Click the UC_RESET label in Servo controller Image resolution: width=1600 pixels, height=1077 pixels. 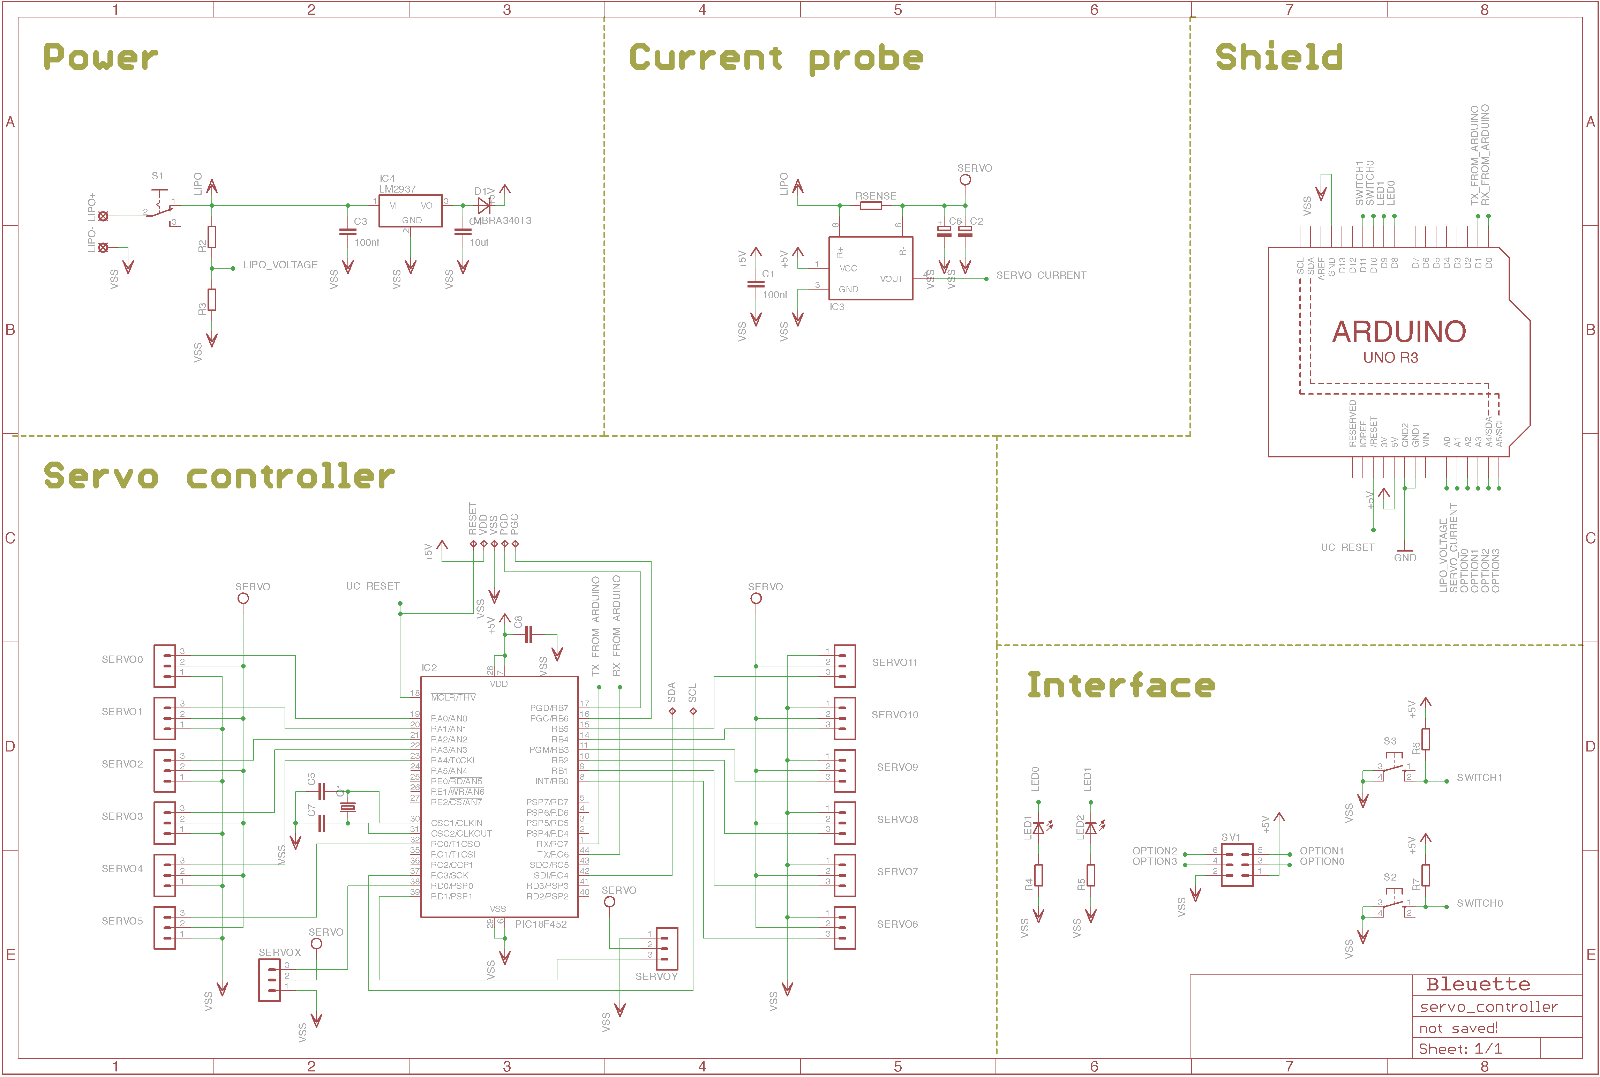coord(372,586)
